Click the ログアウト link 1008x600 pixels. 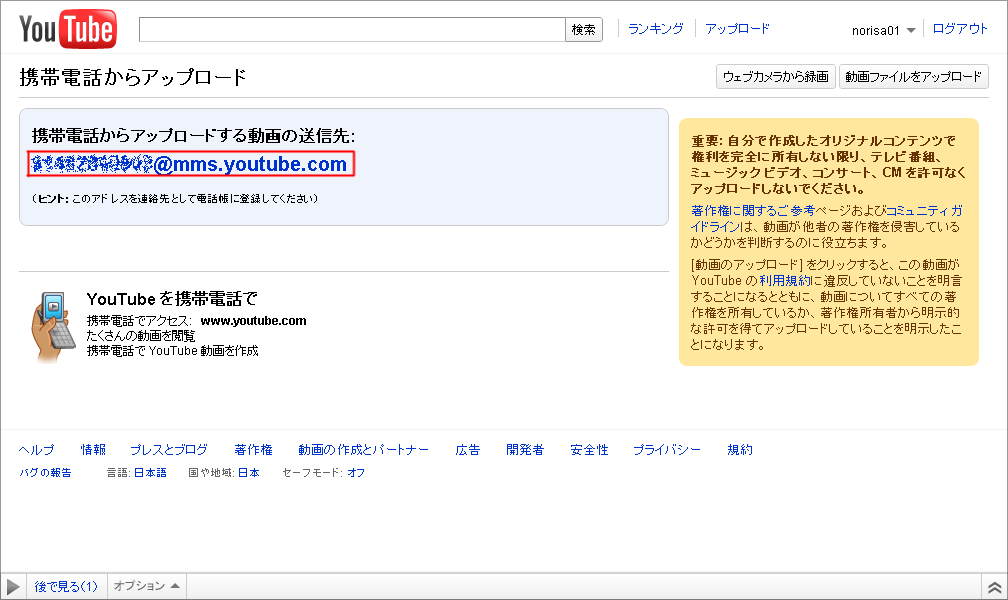960,29
